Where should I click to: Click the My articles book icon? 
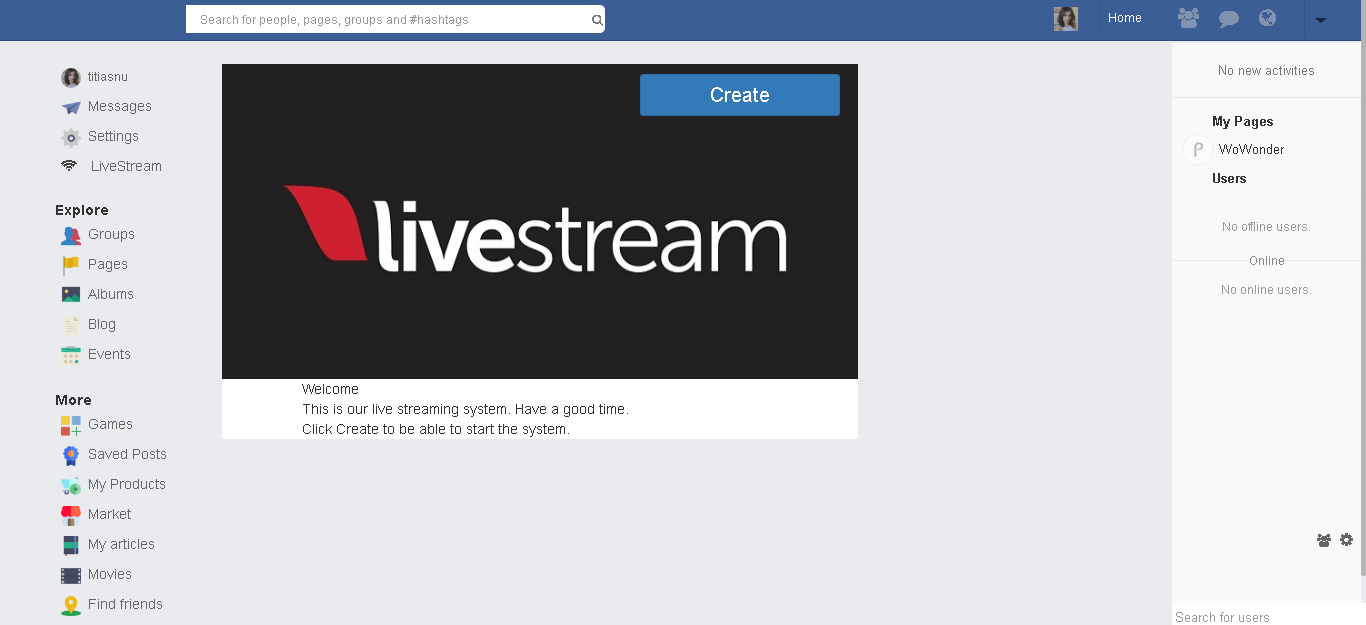[70, 545]
